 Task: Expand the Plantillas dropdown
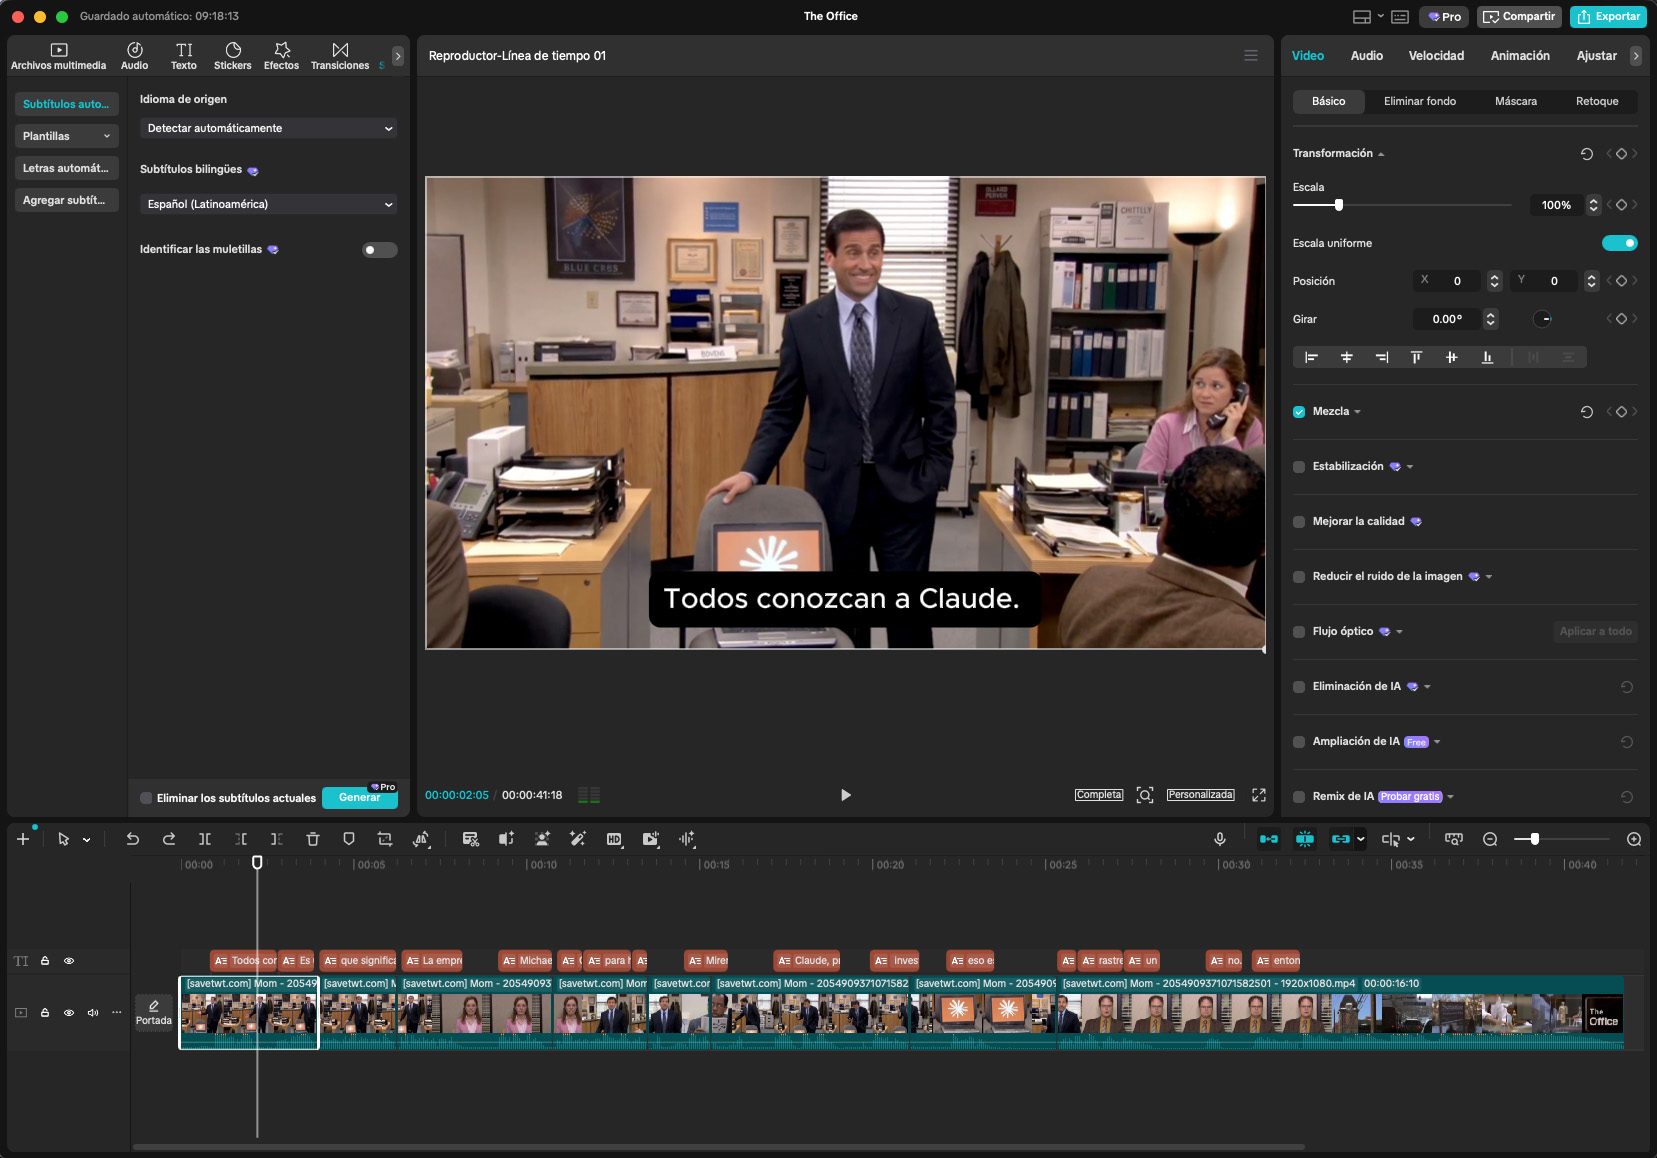[x=66, y=136]
